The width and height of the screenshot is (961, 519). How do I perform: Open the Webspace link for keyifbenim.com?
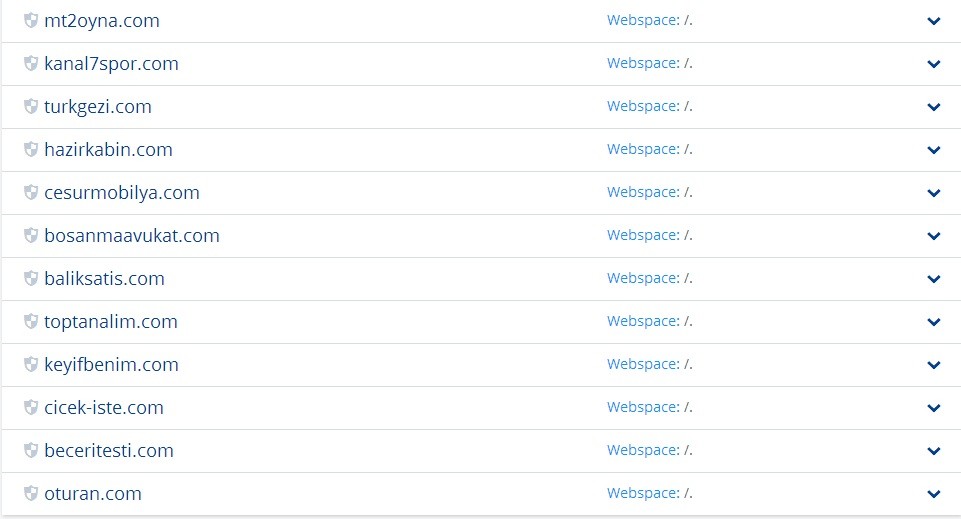point(650,364)
